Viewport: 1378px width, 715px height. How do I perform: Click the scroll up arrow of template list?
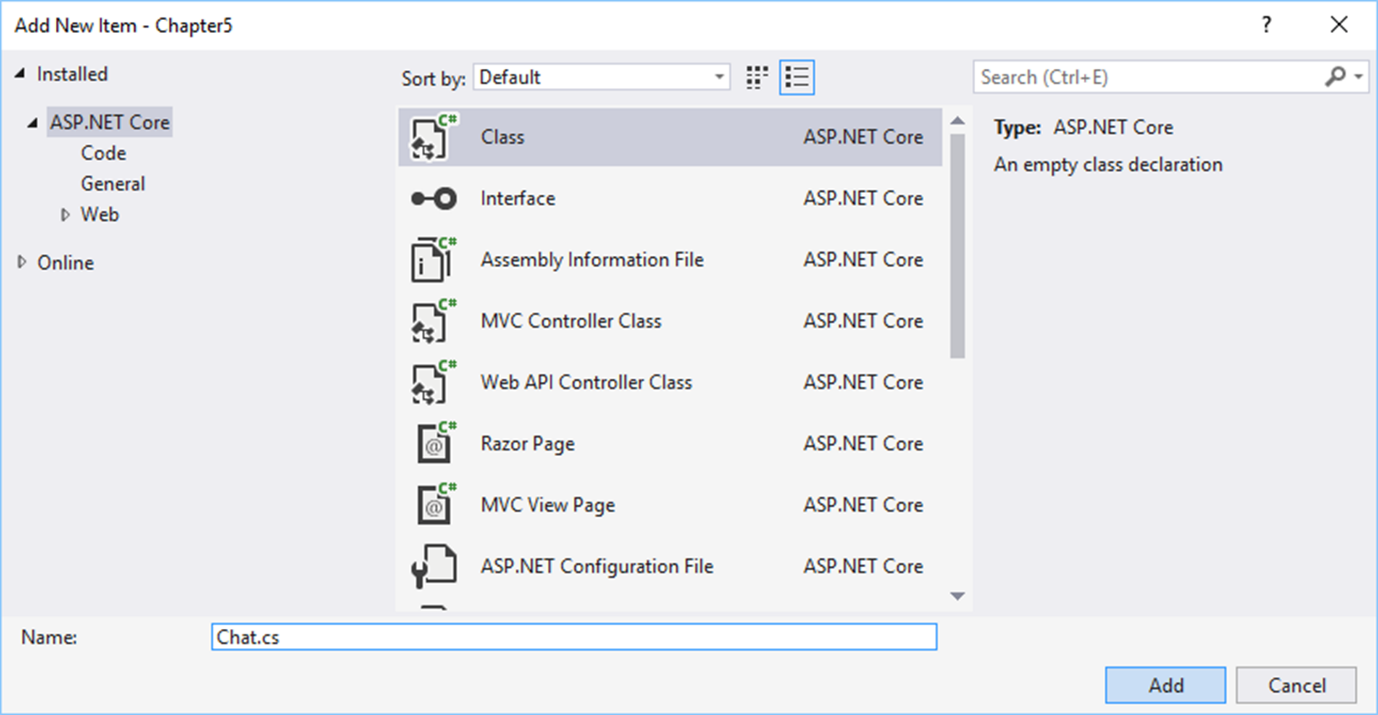click(x=957, y=121)
